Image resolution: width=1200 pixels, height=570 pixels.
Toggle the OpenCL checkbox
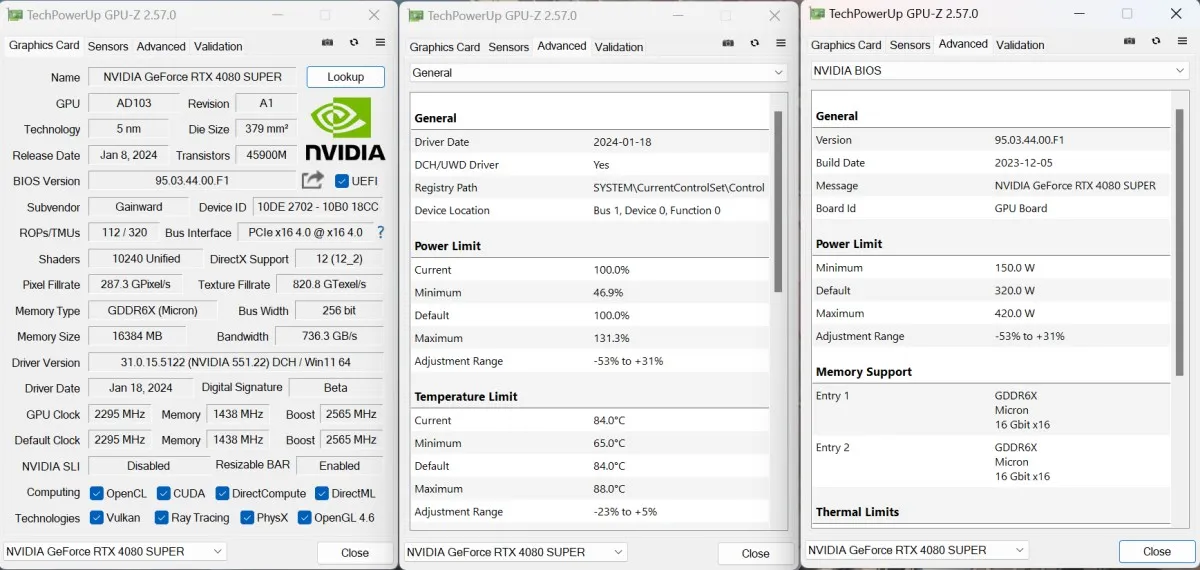click(97, 493)
